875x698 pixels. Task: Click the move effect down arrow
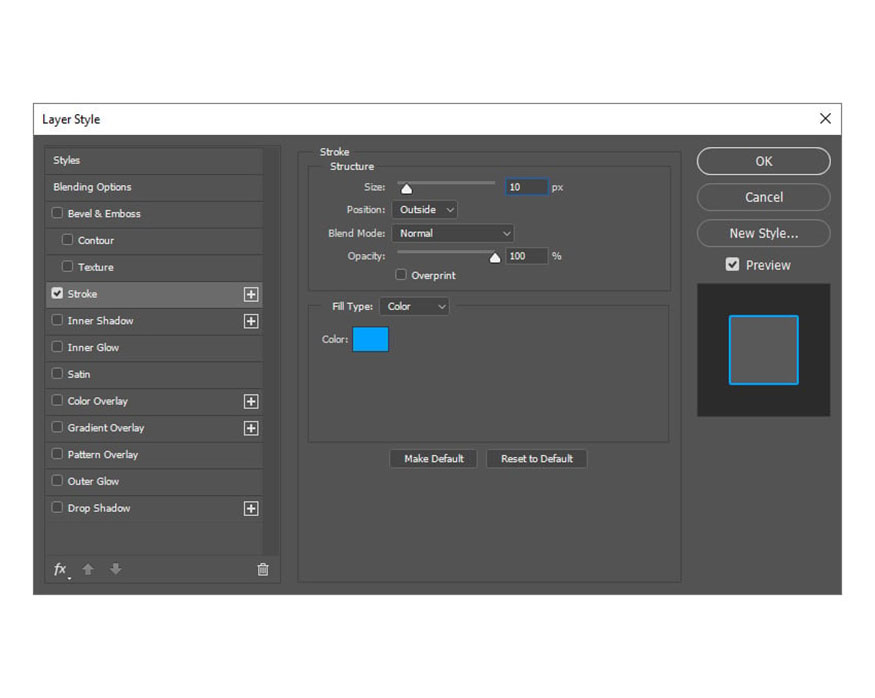116,569
